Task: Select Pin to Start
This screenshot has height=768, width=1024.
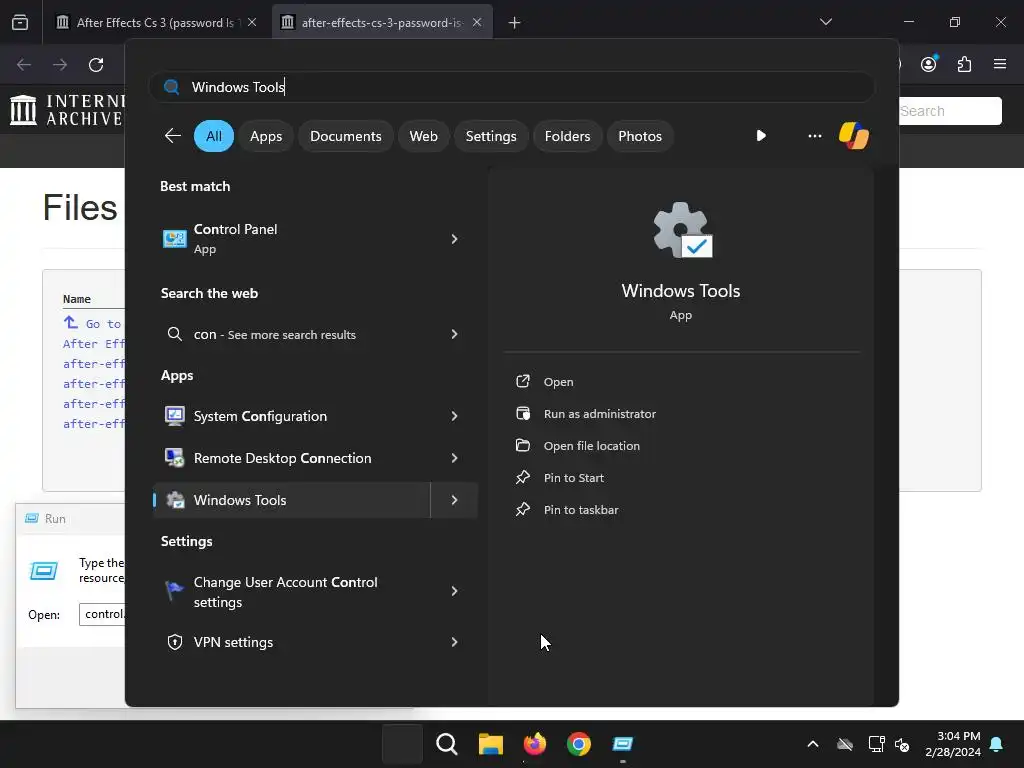Action: (573, 478)
